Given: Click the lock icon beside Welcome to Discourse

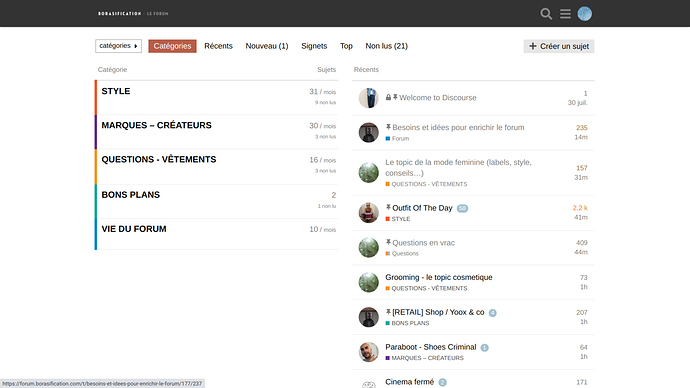Looking at the screenshot, I should 388,97.
